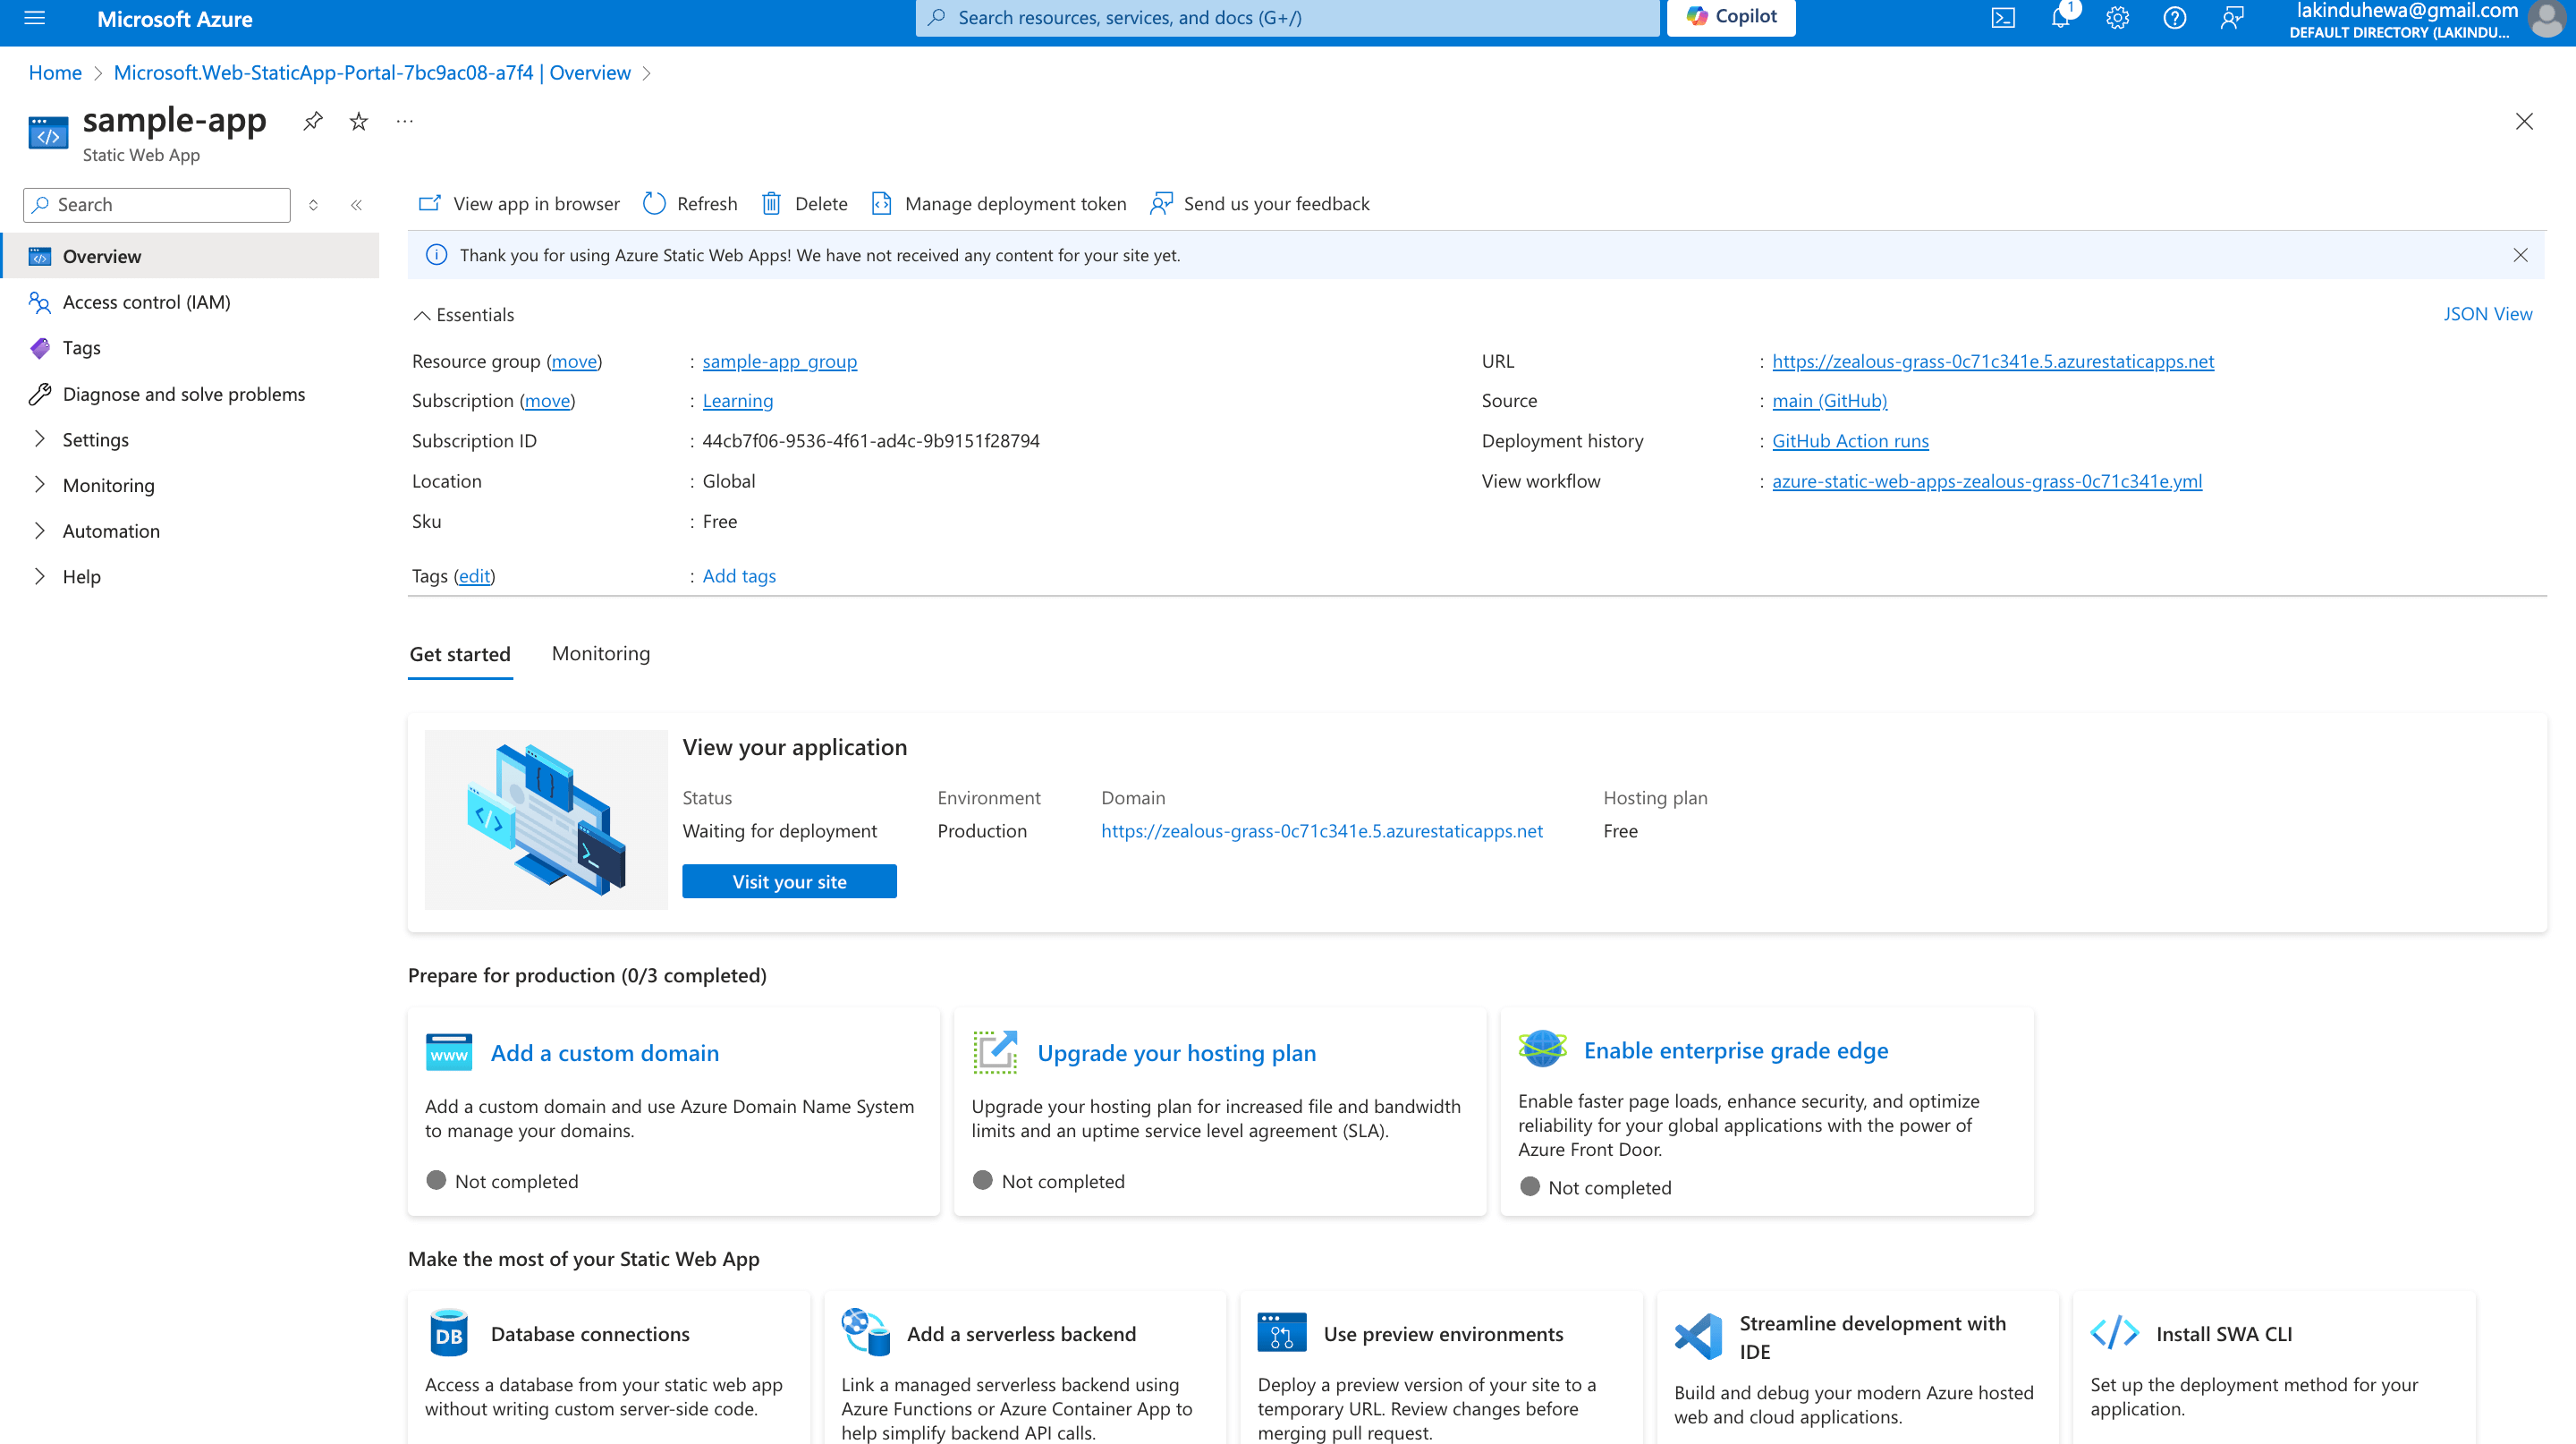Viewport: 2576px width, 1444px height.
Task: Click the Visit your site button
Action: pyautogui.click(x=788, y=881)
